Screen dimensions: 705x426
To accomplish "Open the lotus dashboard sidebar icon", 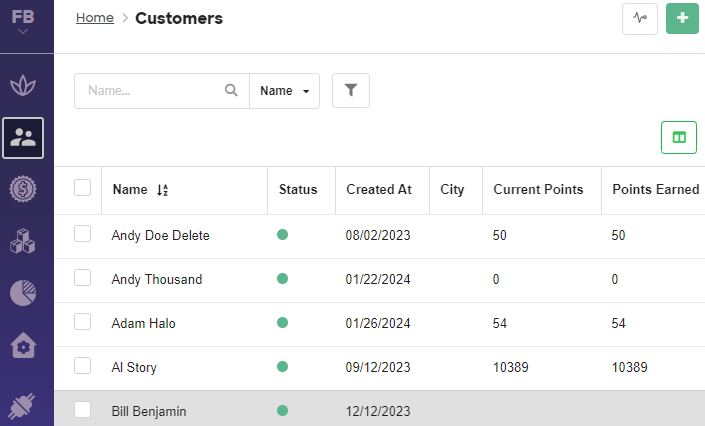I will pyautogui.click(x=23, y=85).
